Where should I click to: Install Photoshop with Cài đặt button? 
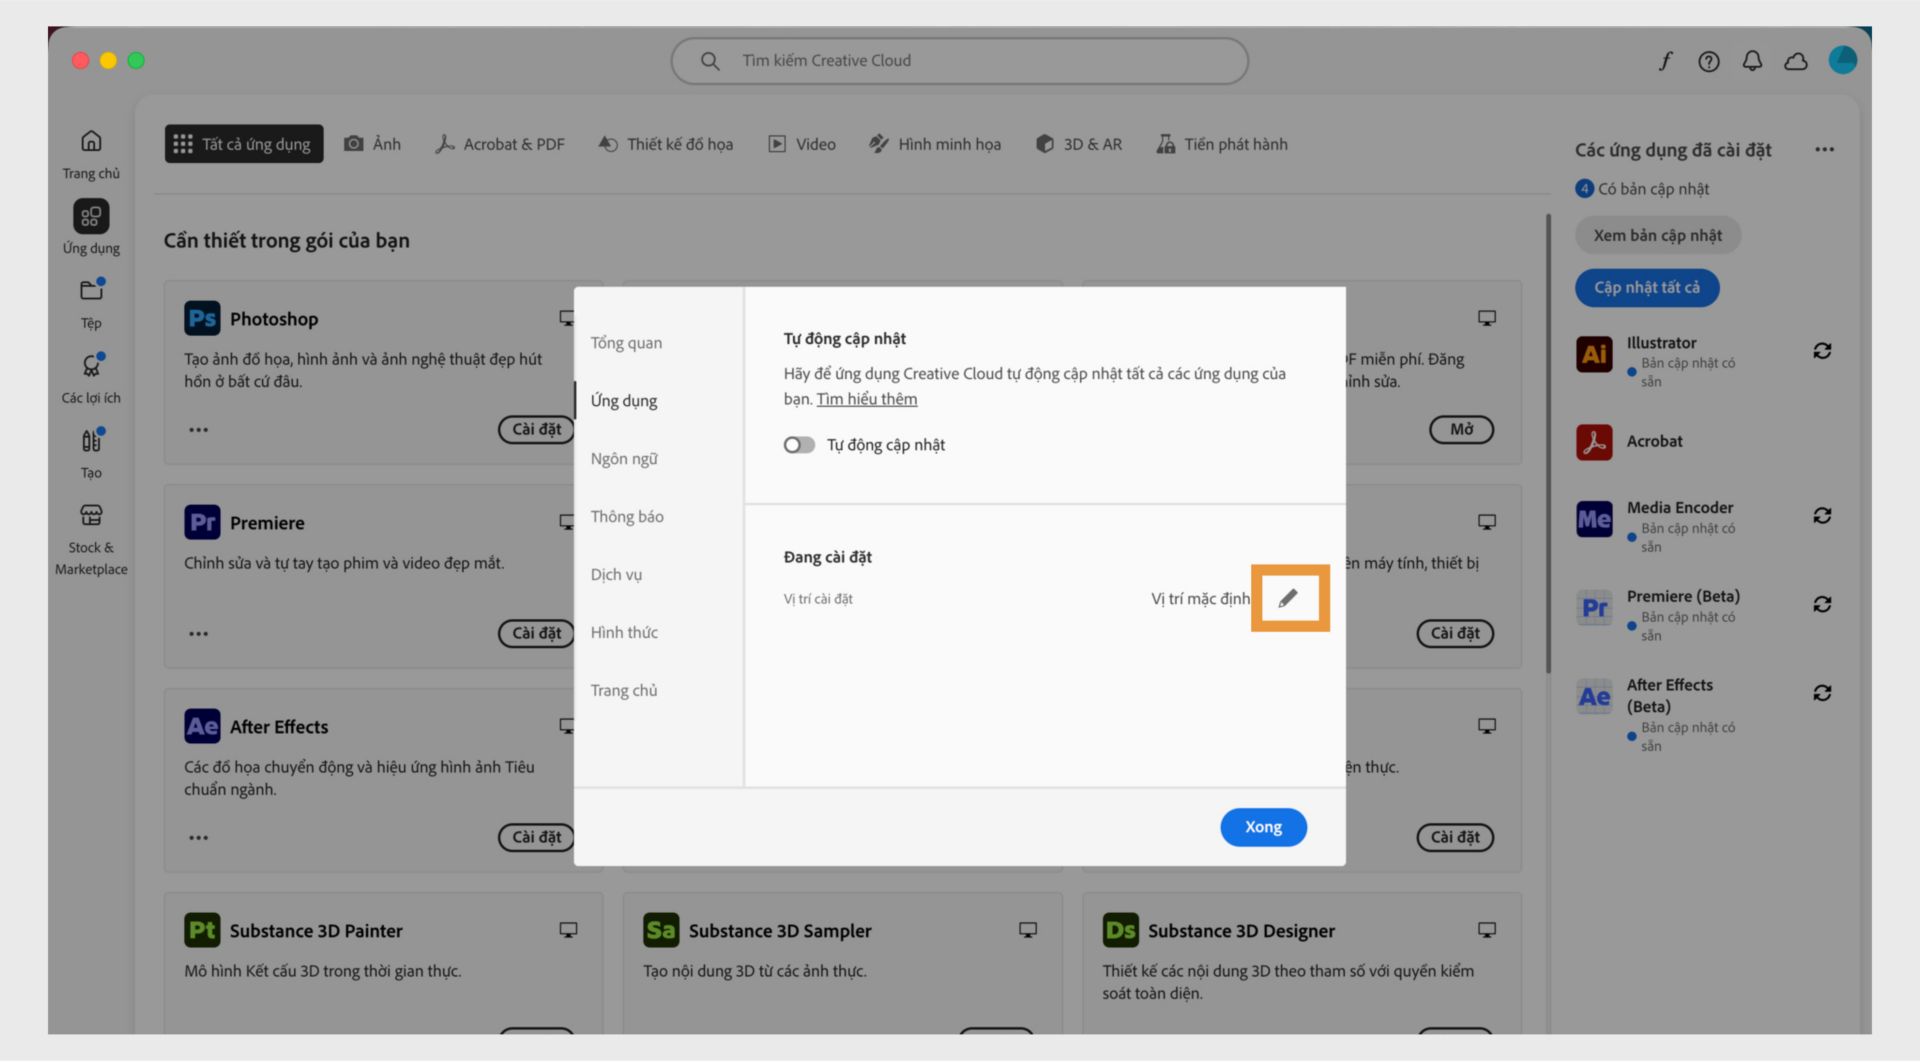[x=536, y=429]
